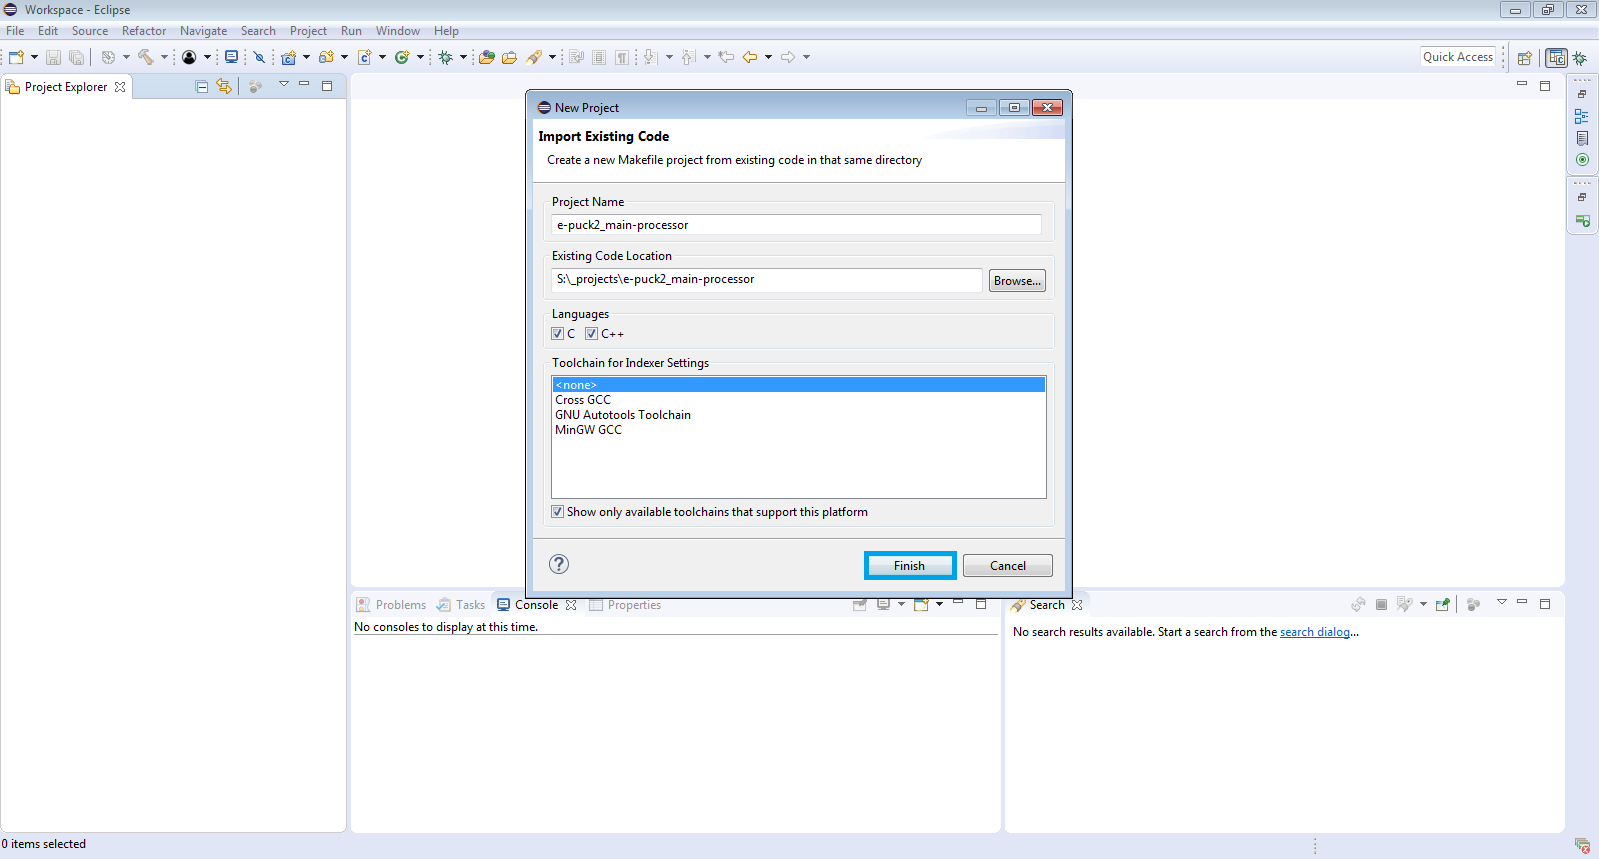Uncheck the C language checkbox

(558, 334)
